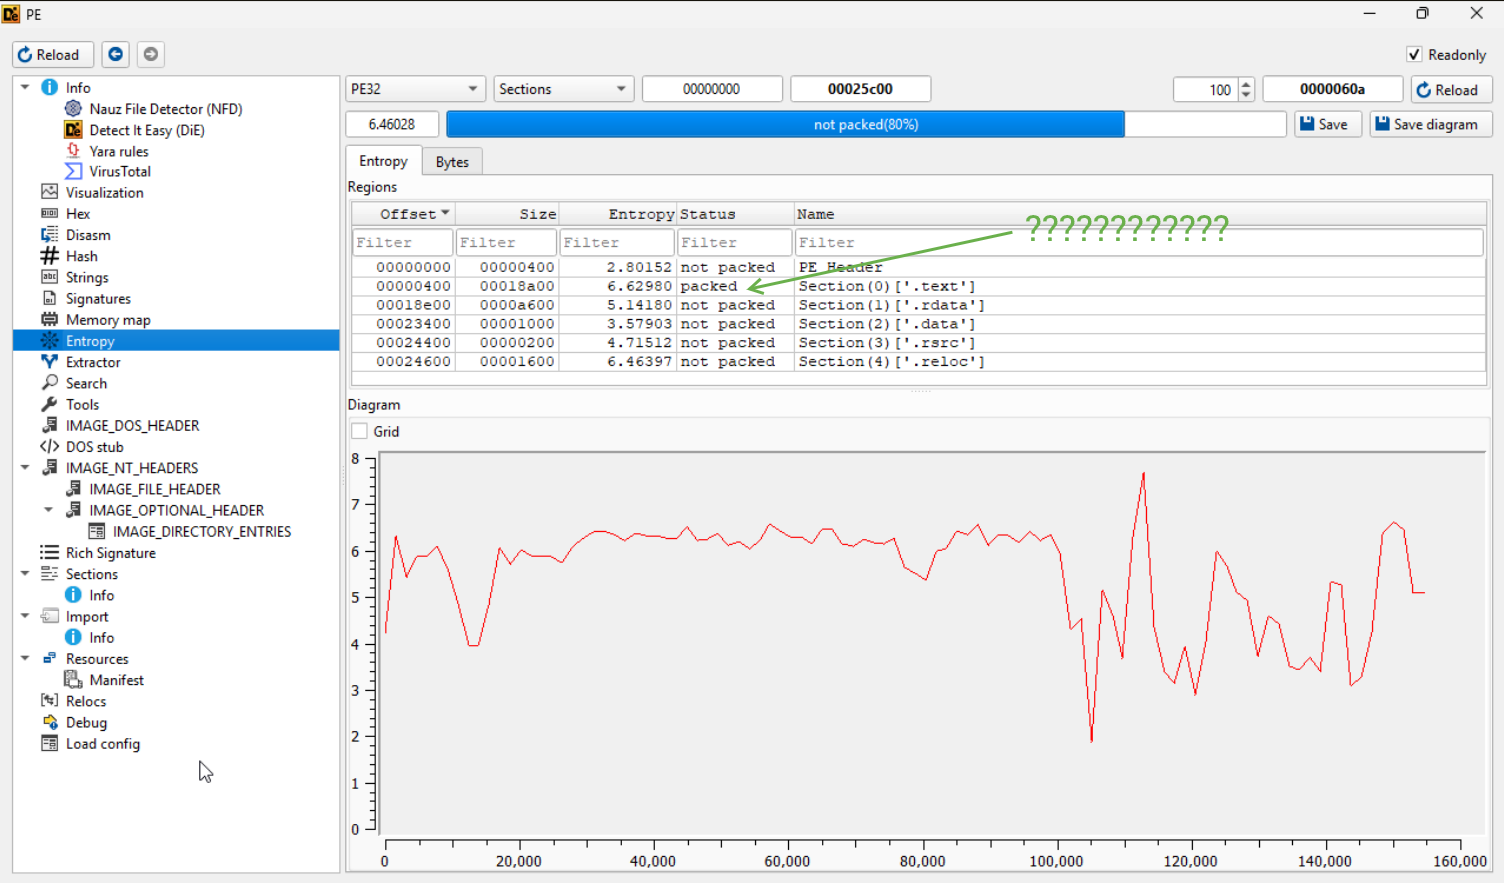Toggle the Readonly checkbox
The height and width of the screenshot is (883, 1504).
1414,55
